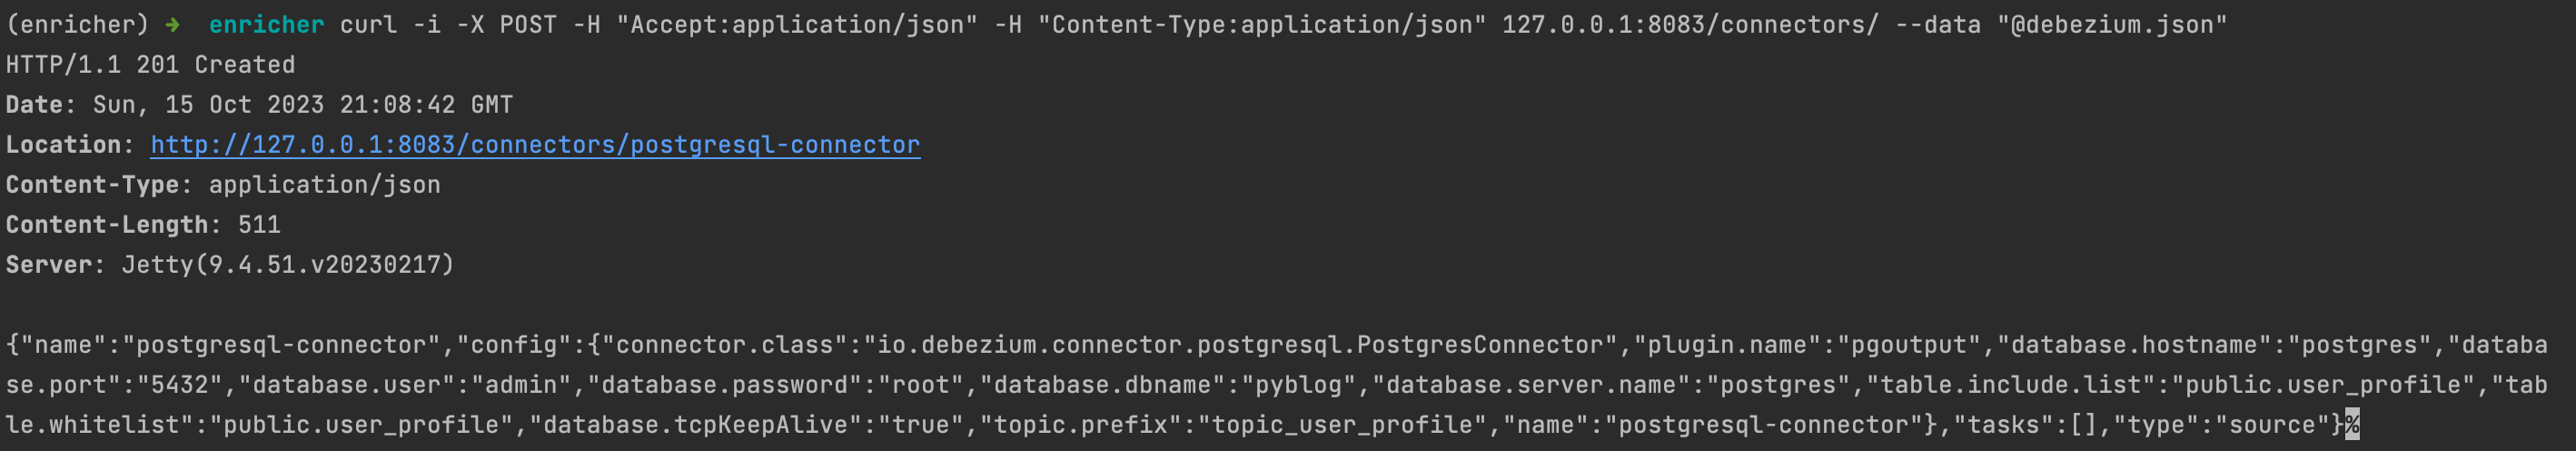Viewport: 2576px width, 451px height.
Task: Open the postgresql-connector location link
Action: pos(535,145)
